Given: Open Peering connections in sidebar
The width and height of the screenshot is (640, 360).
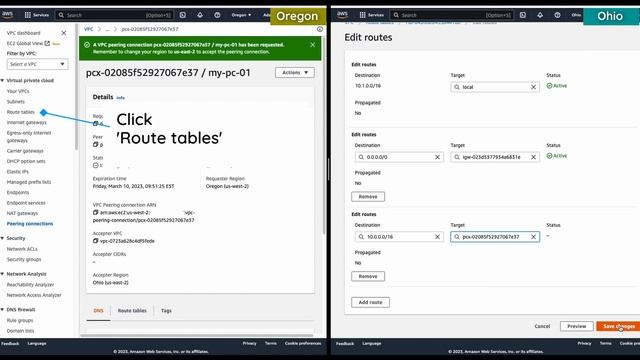Looking at the screenshot, I should pos(30,224).
